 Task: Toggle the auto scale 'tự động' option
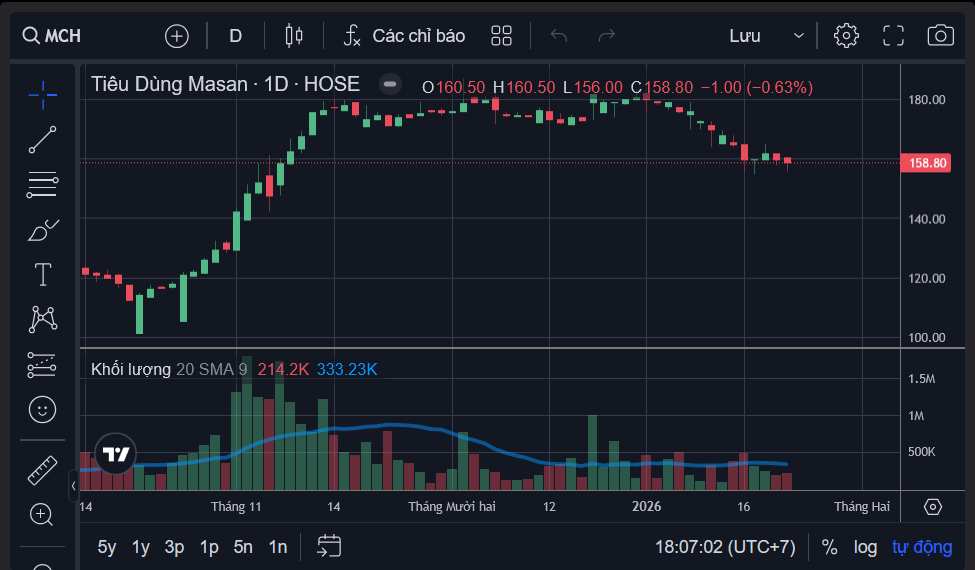pos(922,547)
